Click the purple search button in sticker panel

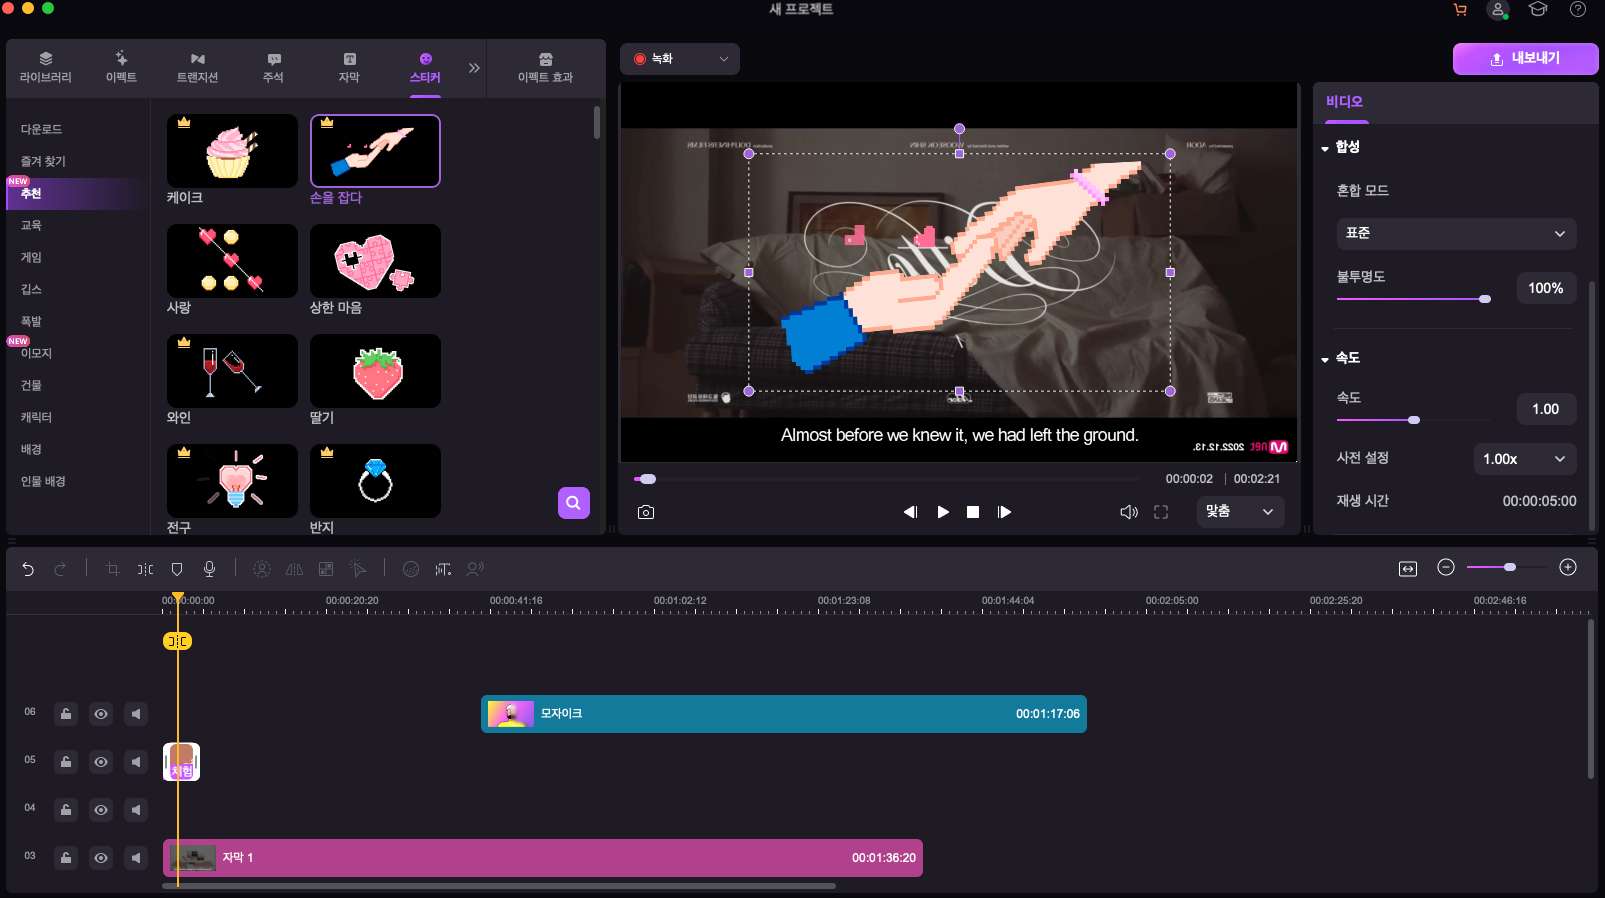point(574,503)
